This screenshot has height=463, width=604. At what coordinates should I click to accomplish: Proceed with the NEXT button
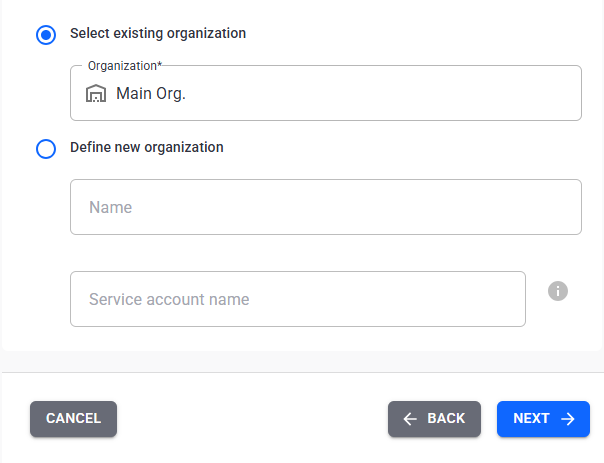tap(543, 419)
